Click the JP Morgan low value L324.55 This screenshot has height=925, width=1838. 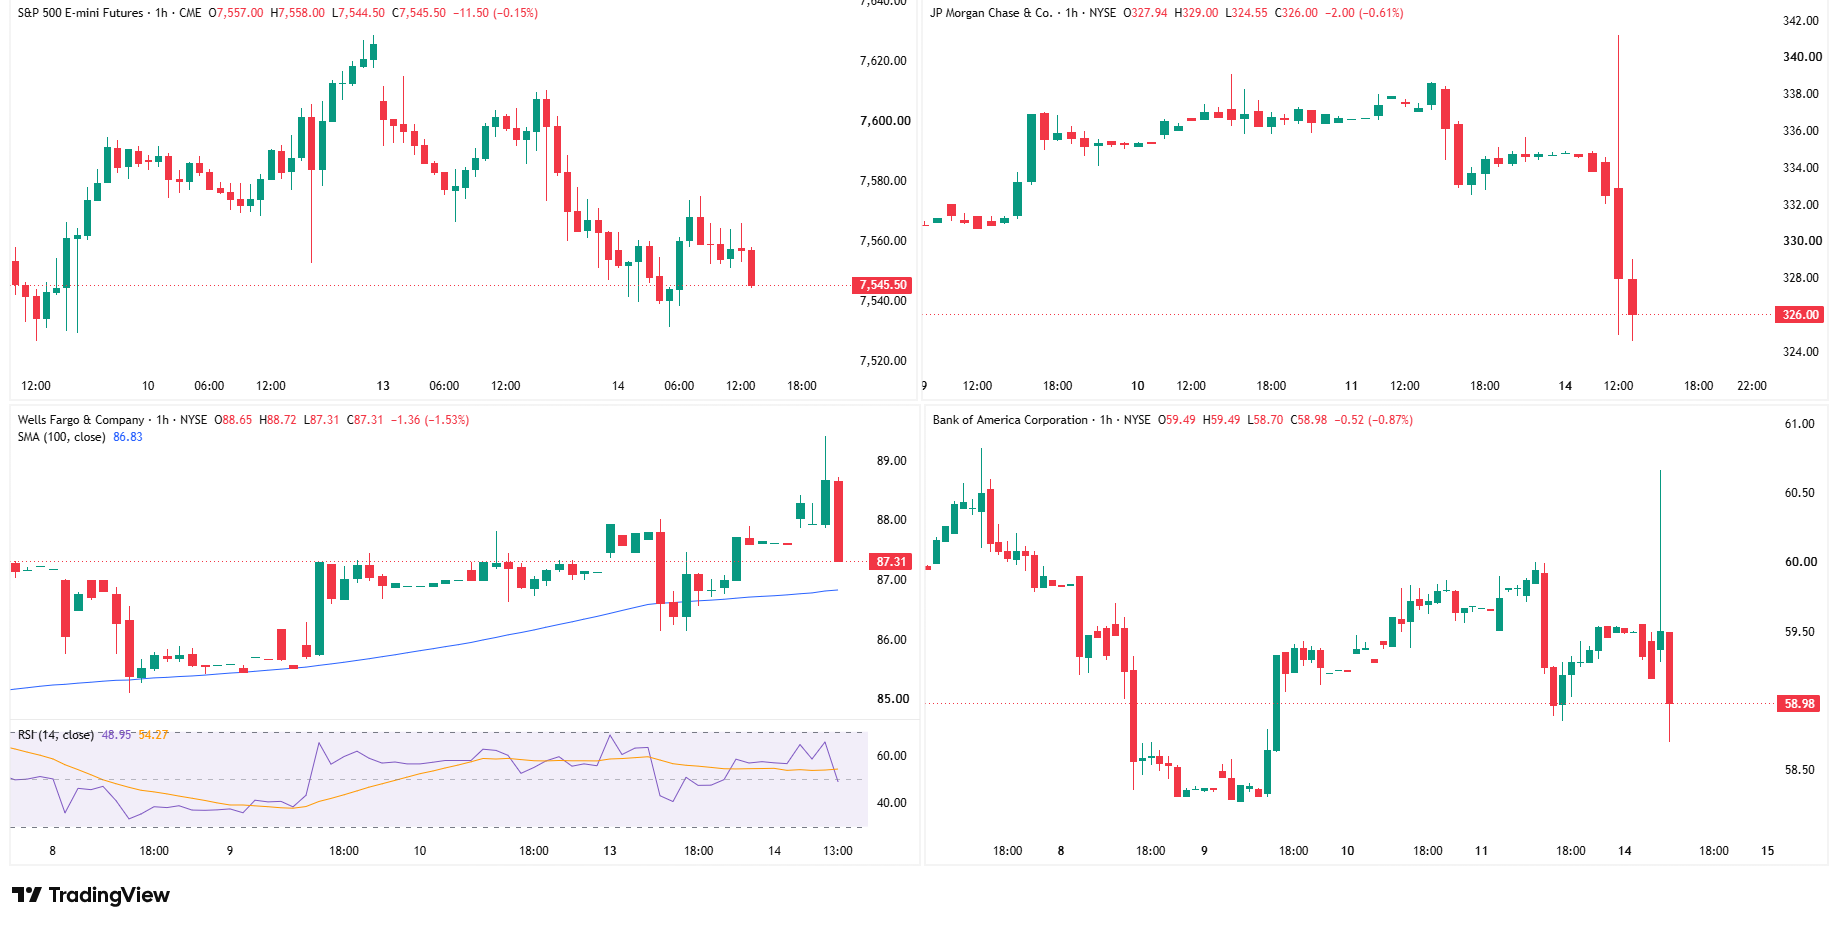click(x=1247, y=13)
